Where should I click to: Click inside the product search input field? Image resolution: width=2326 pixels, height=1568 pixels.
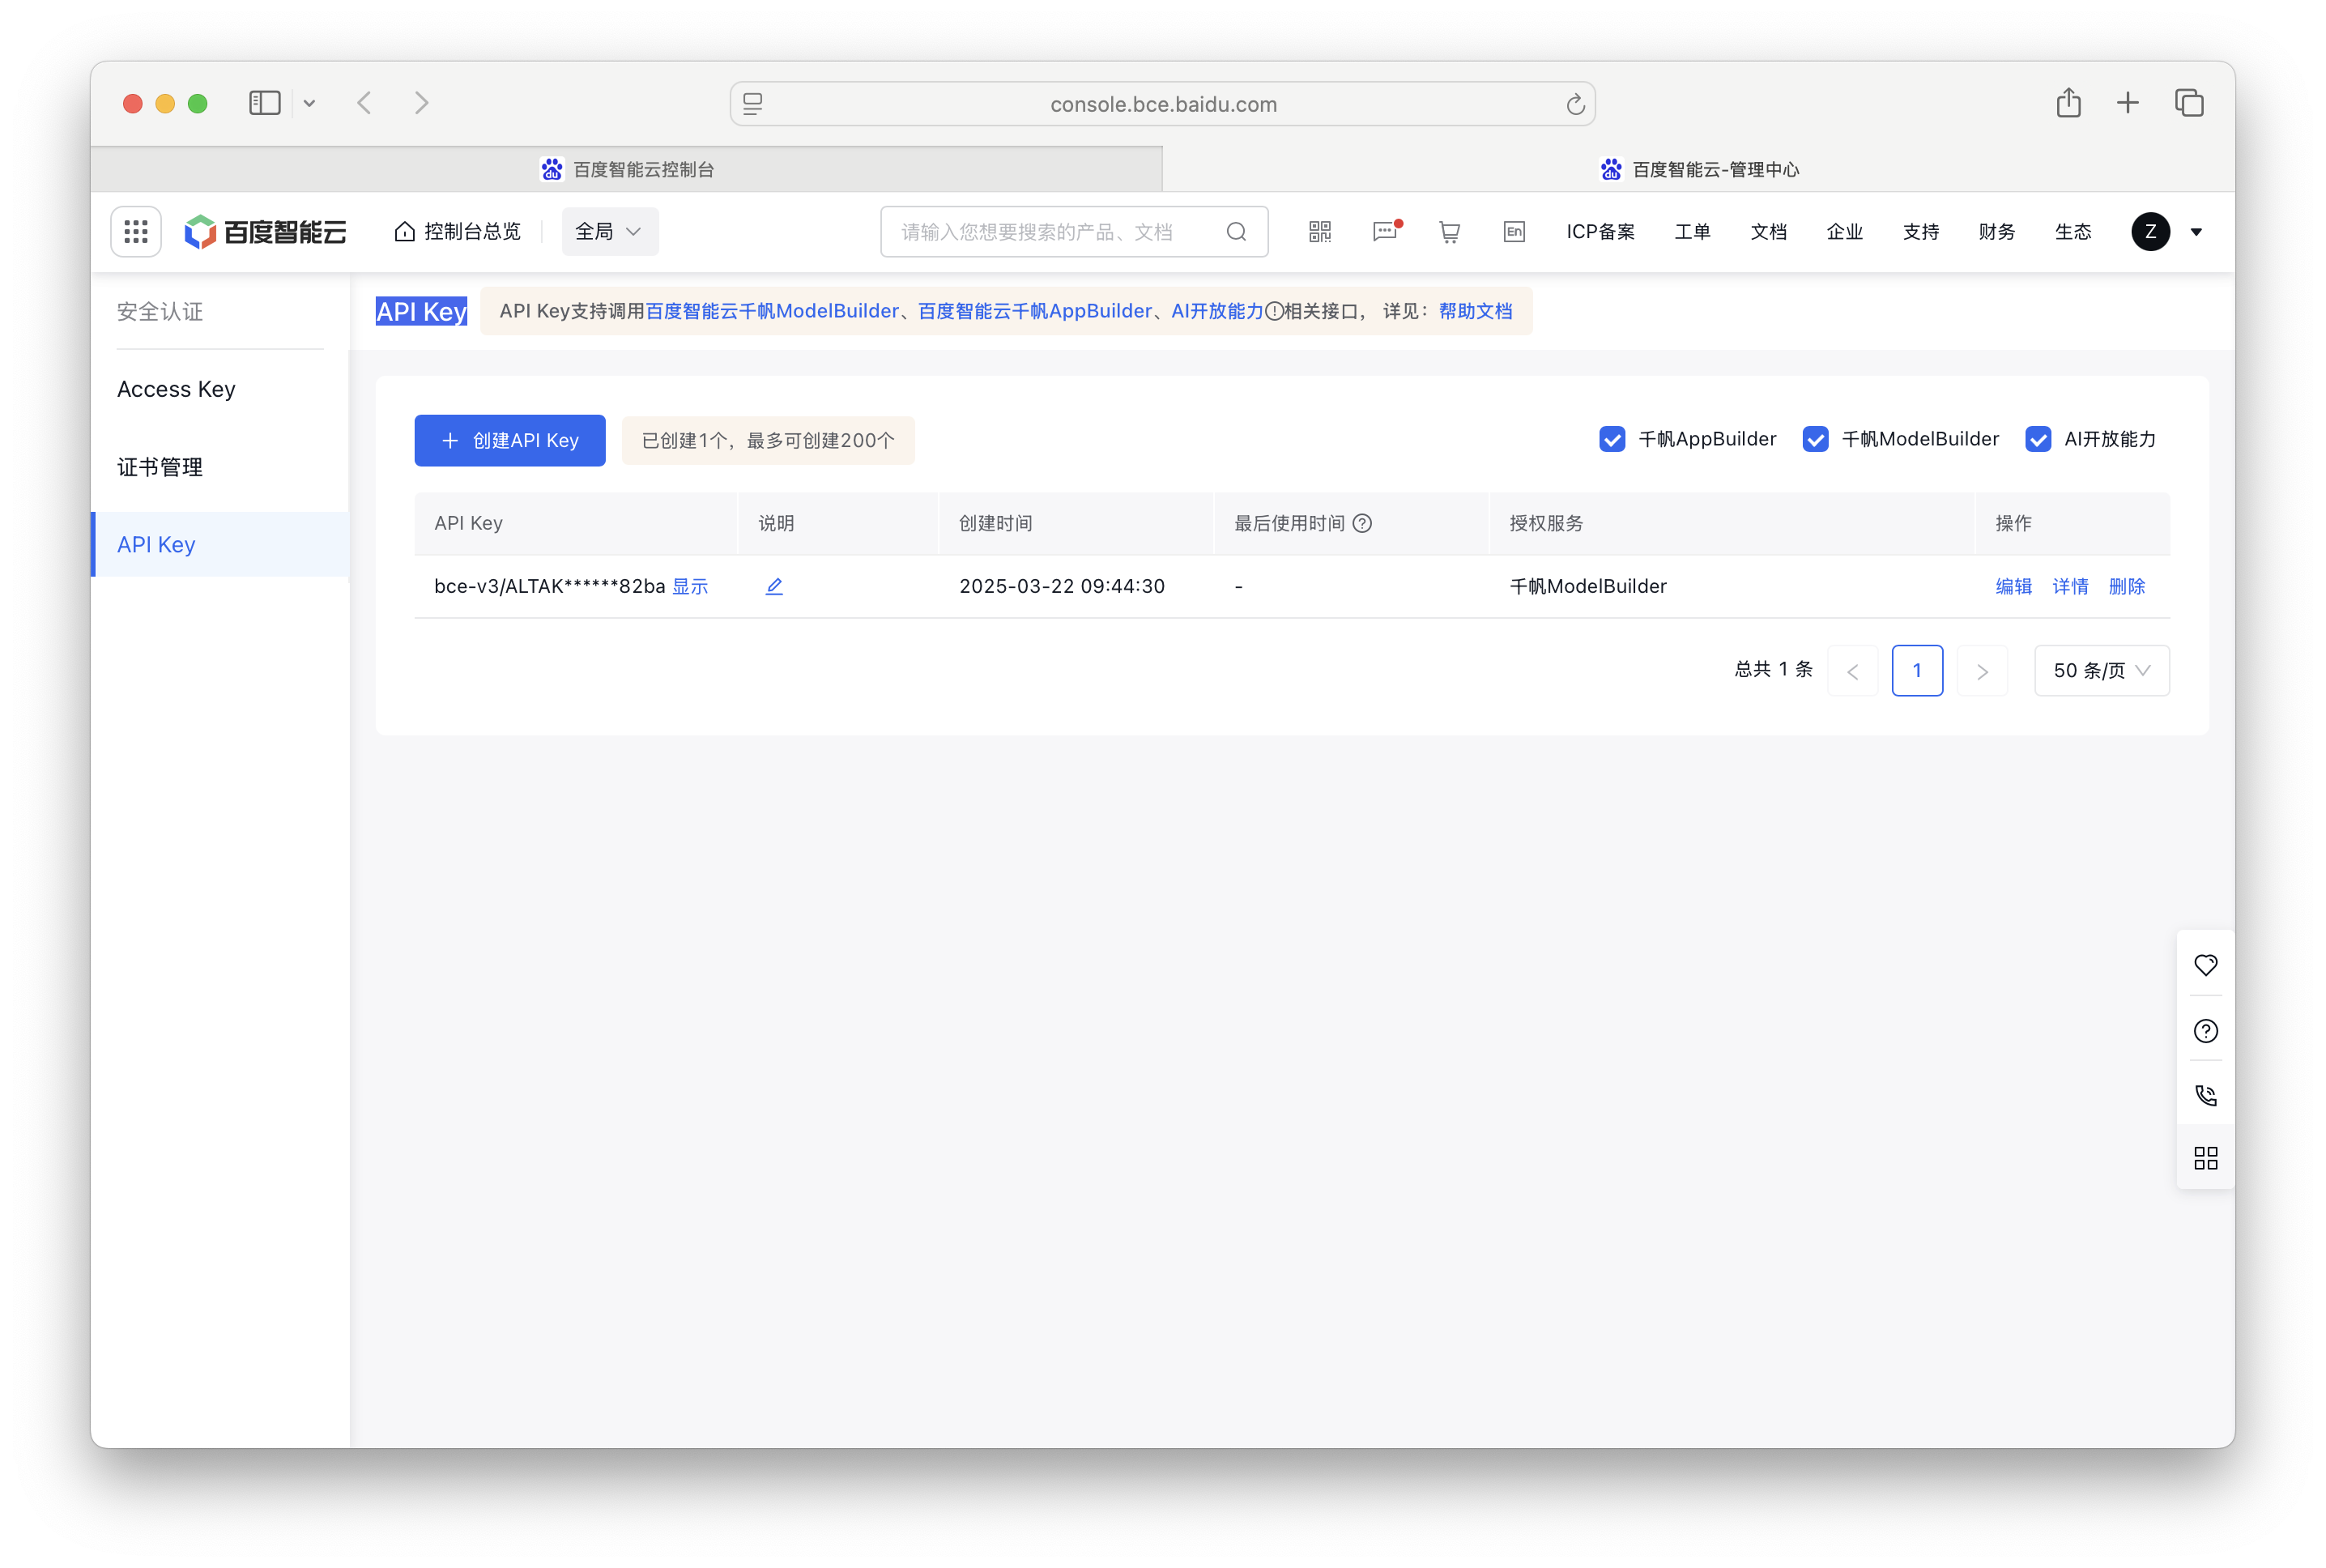pos(1050,231)
